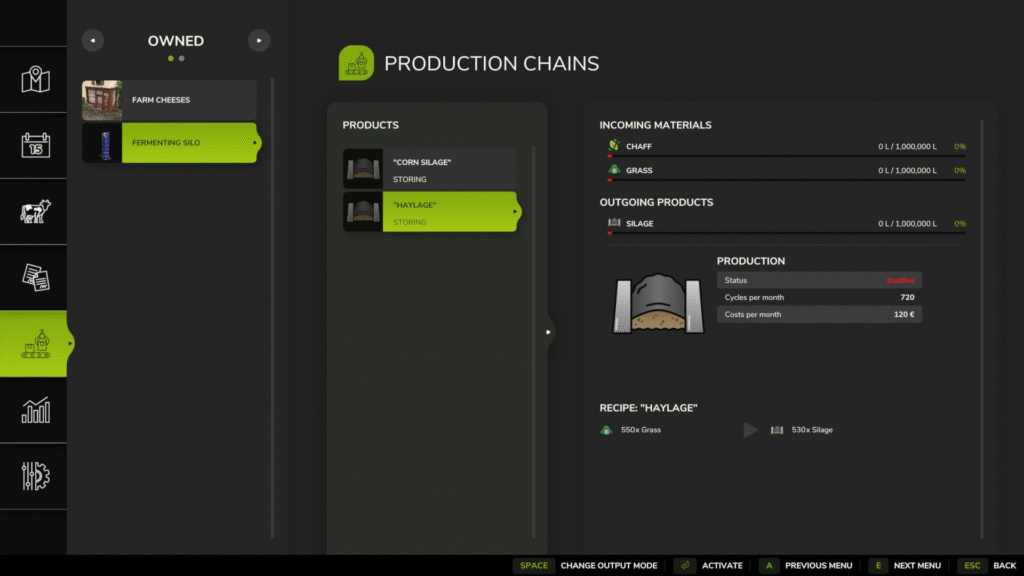Select the Fermenting Silo entry
1024x576 pixels.
click(x=170, y=143)
